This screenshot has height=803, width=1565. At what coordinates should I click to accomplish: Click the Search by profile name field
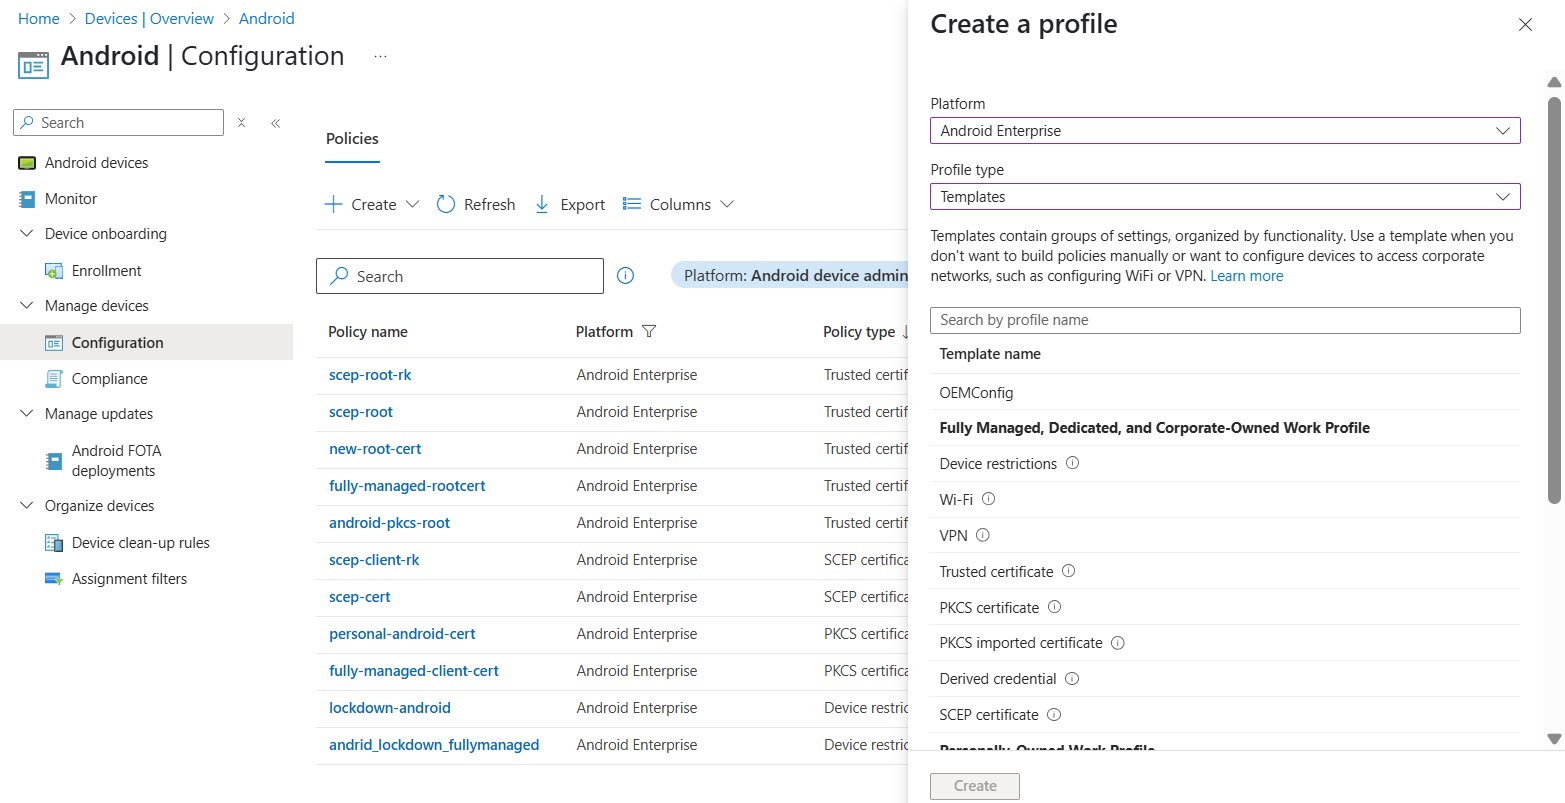coord(1224,320)
